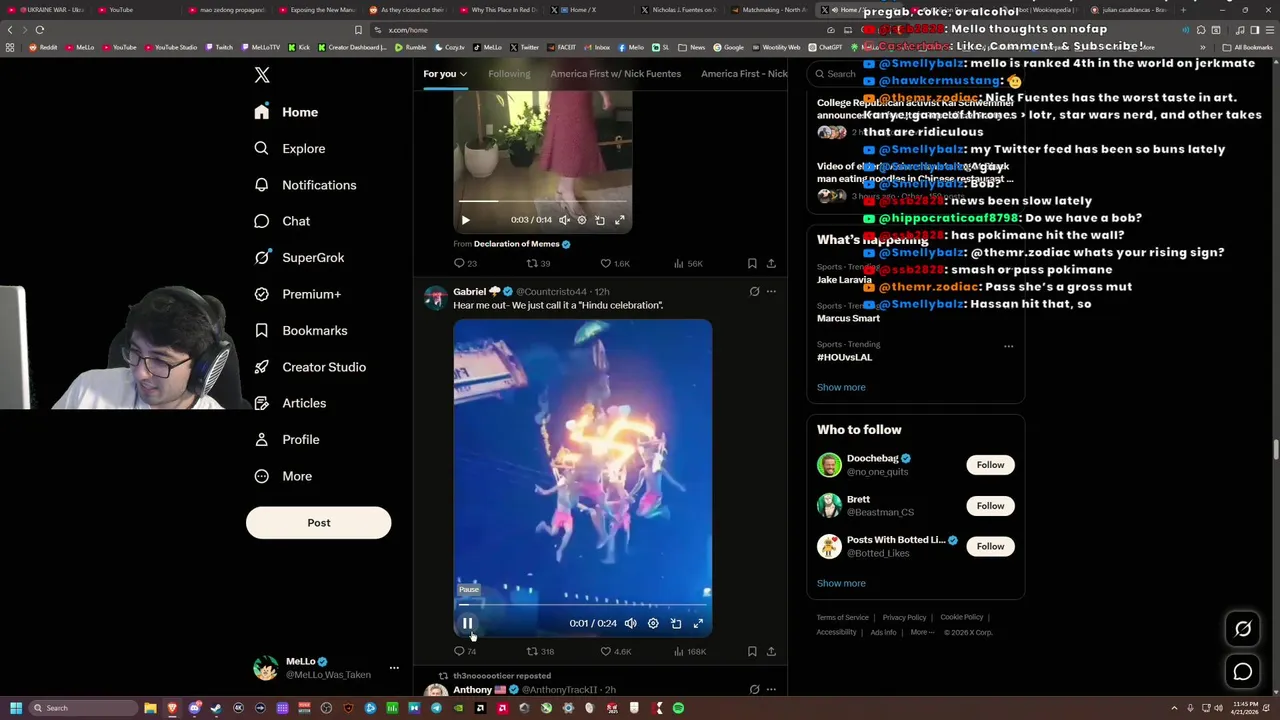The height and width of the screenshot is (720, 1280).
Task: Open the #HOUvsLAL trending topic
Action: [x=844, y=357]
